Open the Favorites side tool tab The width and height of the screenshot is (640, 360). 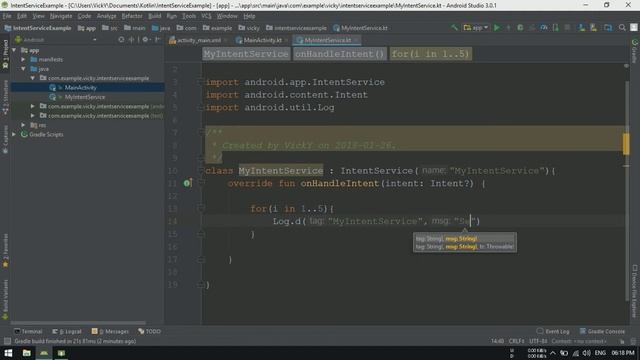coord(5,251)
